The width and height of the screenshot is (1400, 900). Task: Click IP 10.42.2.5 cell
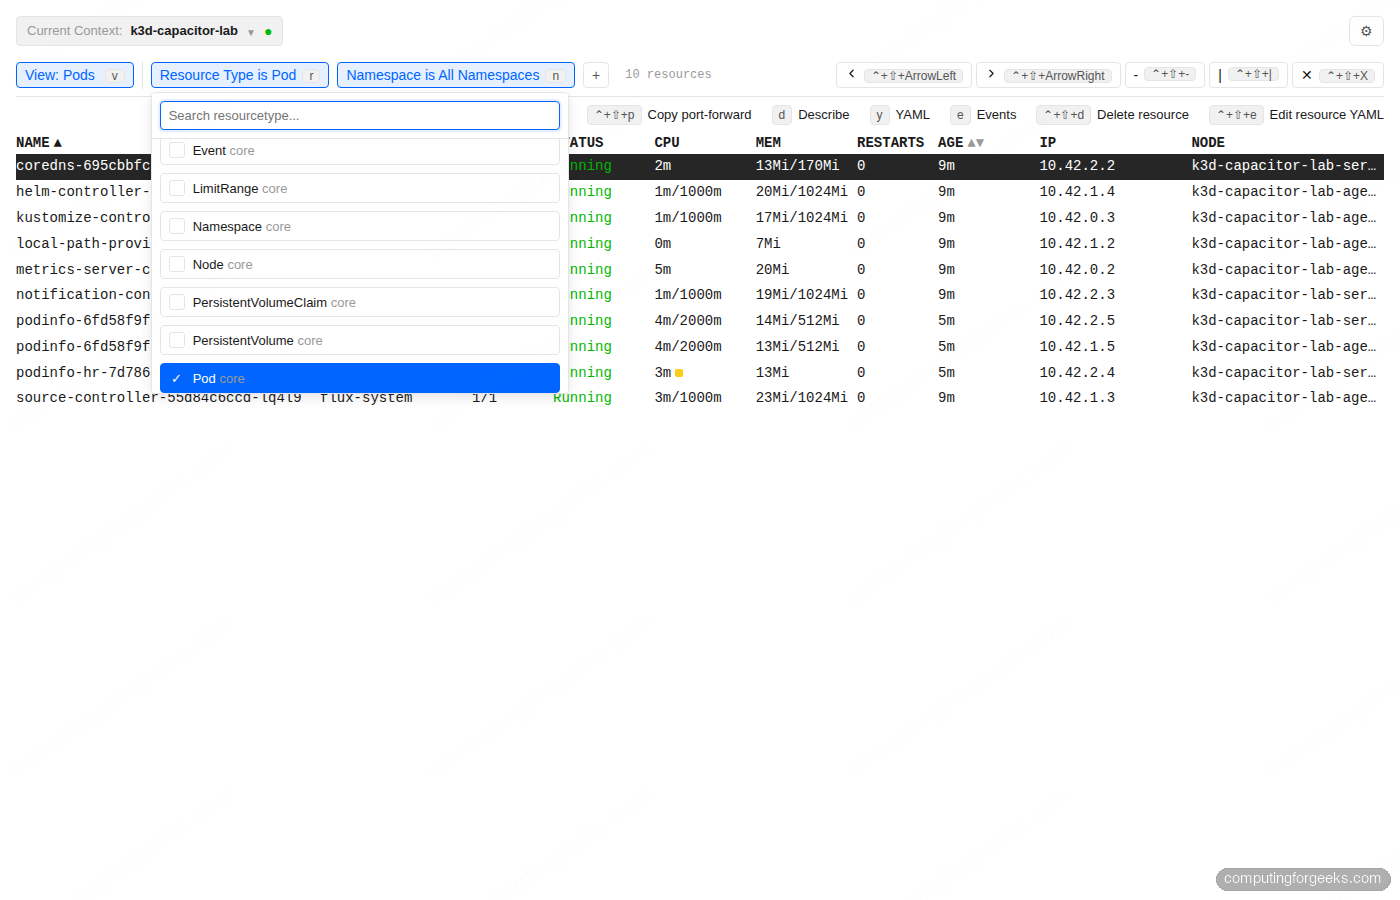point(1077,321)
